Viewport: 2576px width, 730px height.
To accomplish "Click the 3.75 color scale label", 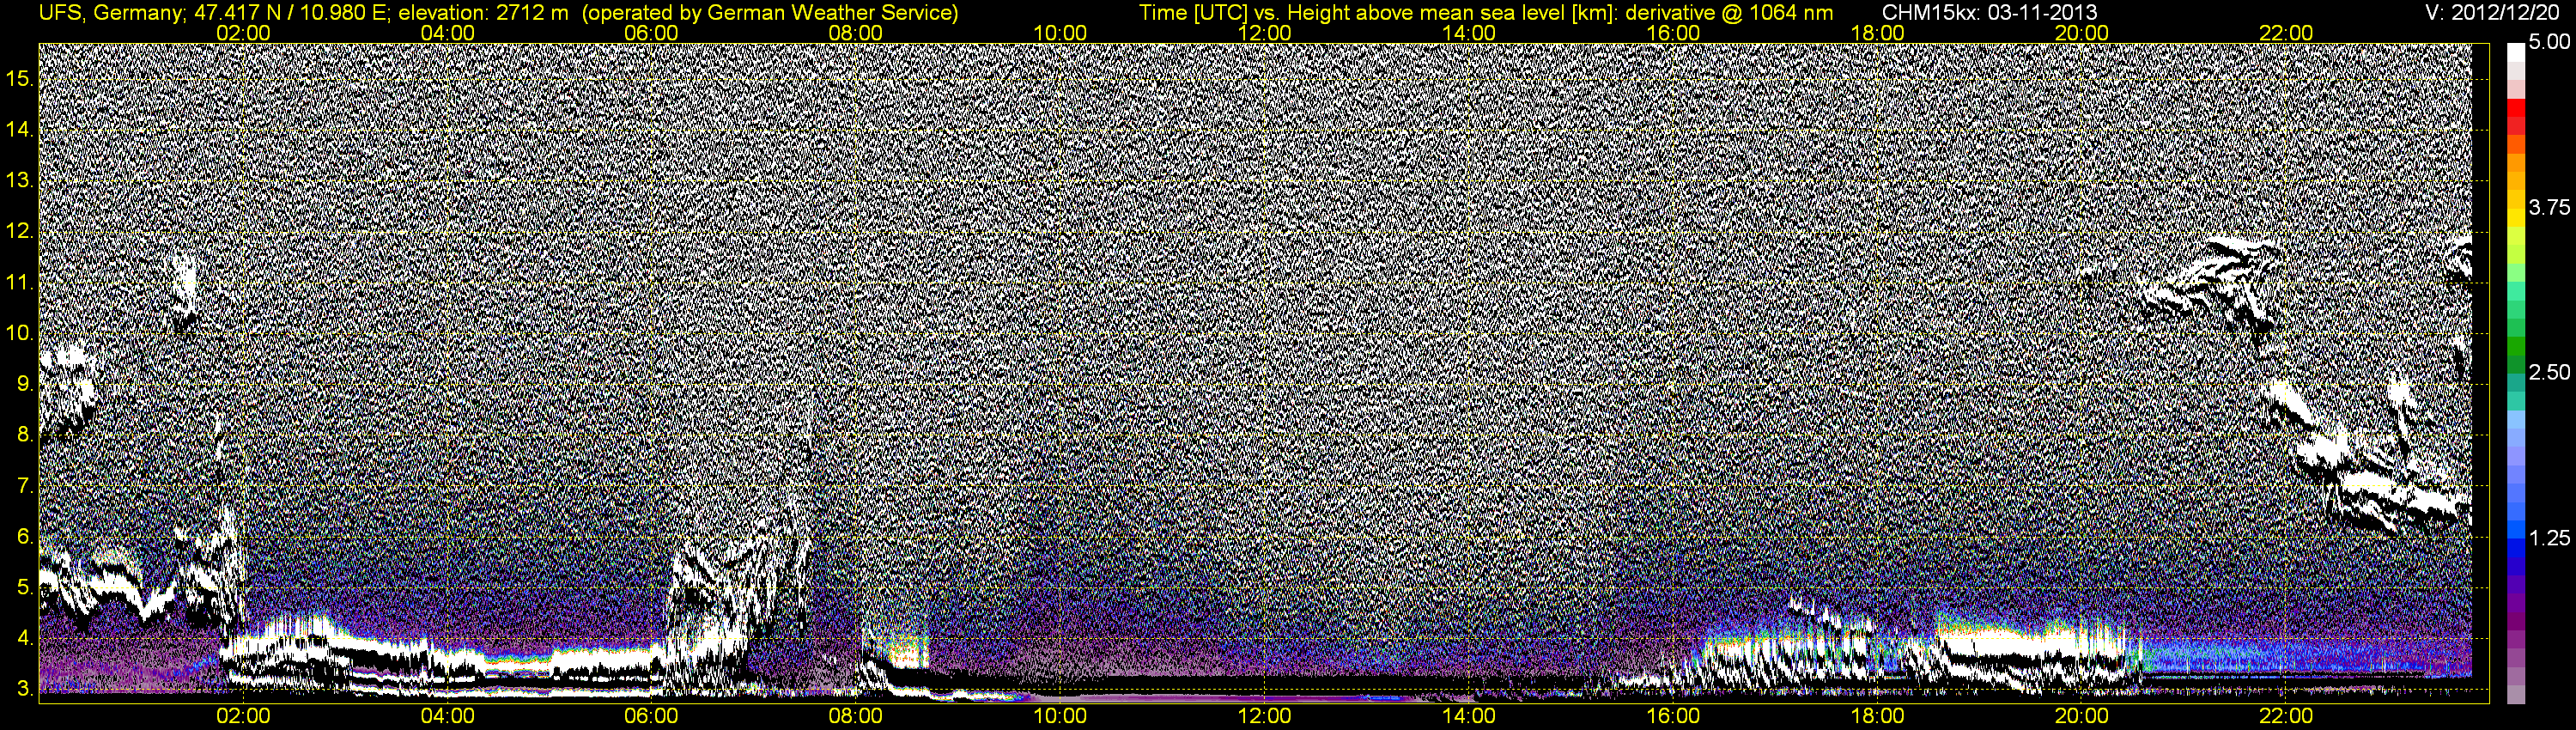I will 2549,207.
